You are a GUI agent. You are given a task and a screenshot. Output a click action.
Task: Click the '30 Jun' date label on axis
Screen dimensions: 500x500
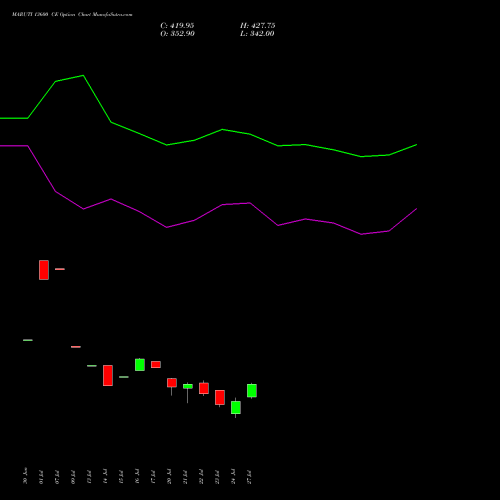pos(25,476)
